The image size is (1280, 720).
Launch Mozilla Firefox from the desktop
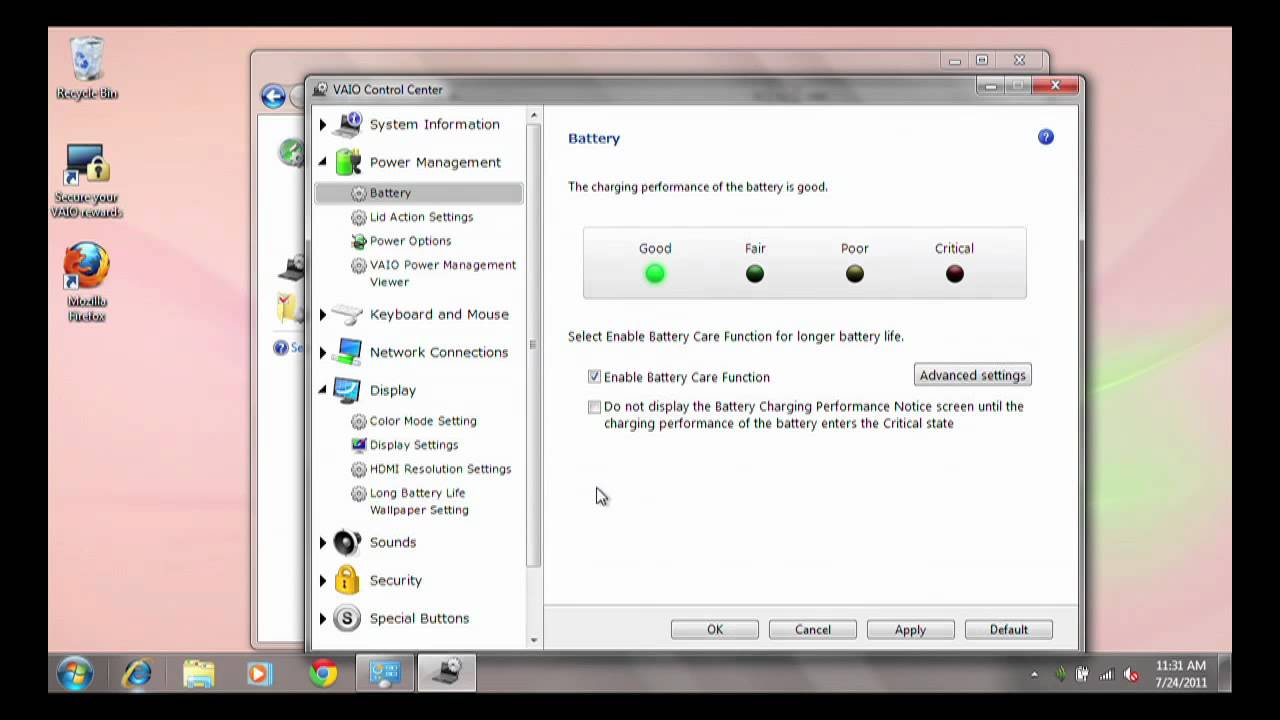tap(87, 282)
